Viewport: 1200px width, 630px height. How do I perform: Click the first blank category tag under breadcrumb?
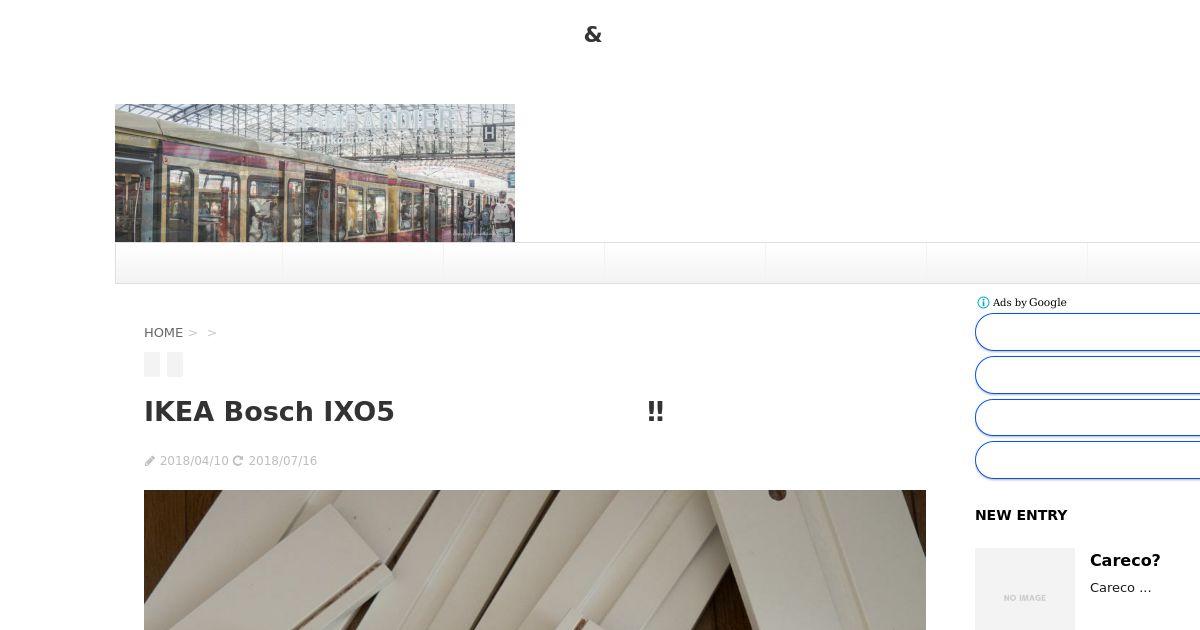point(152,364)
